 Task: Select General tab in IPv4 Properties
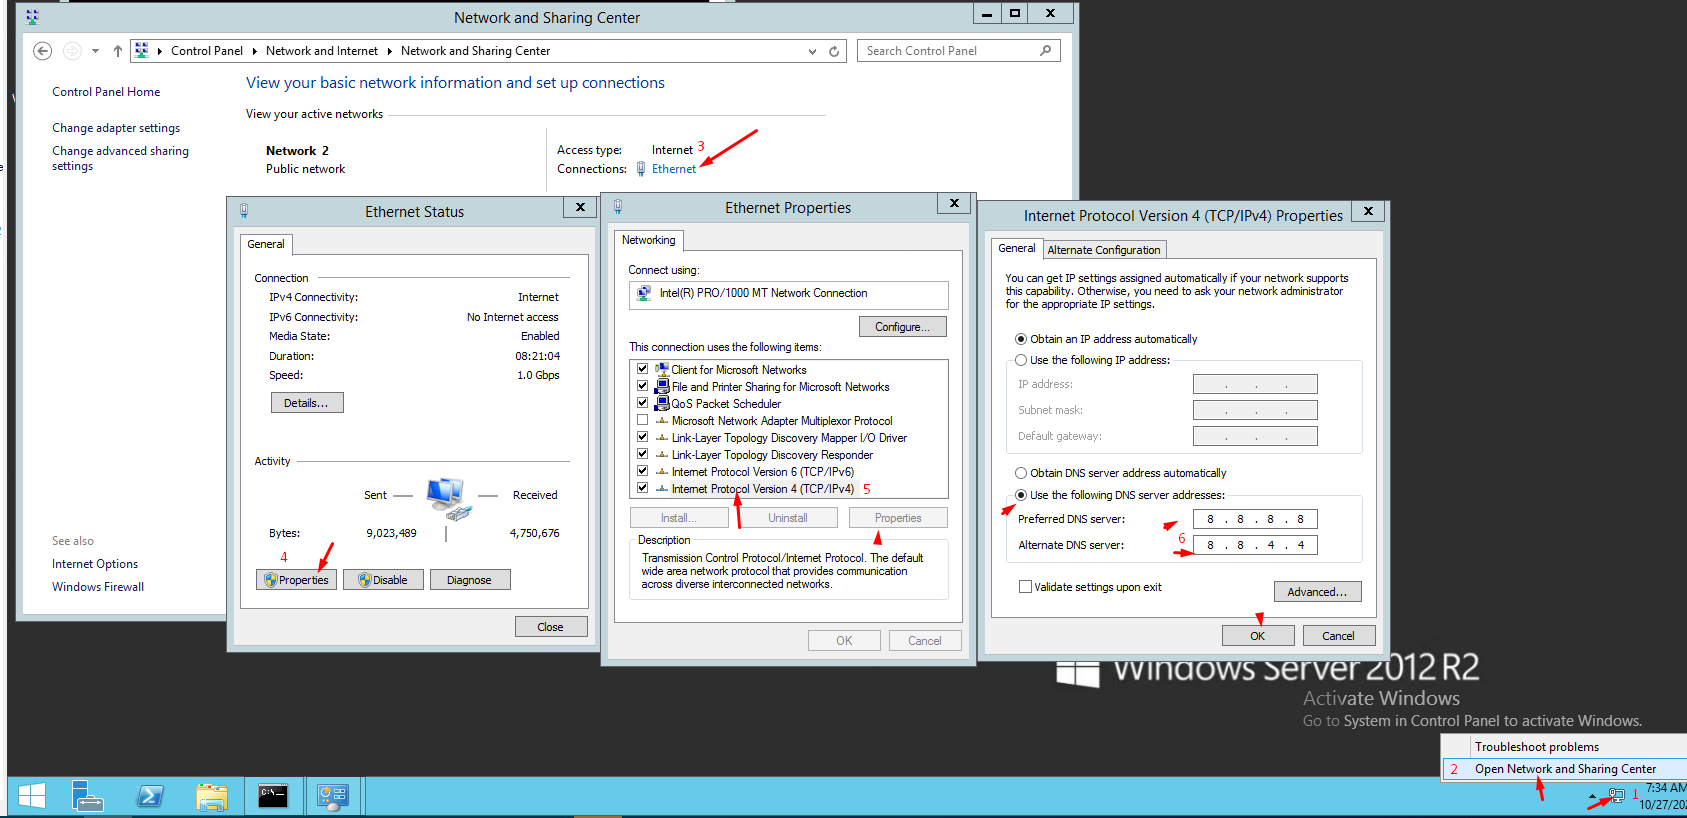tap(1017, 248)
